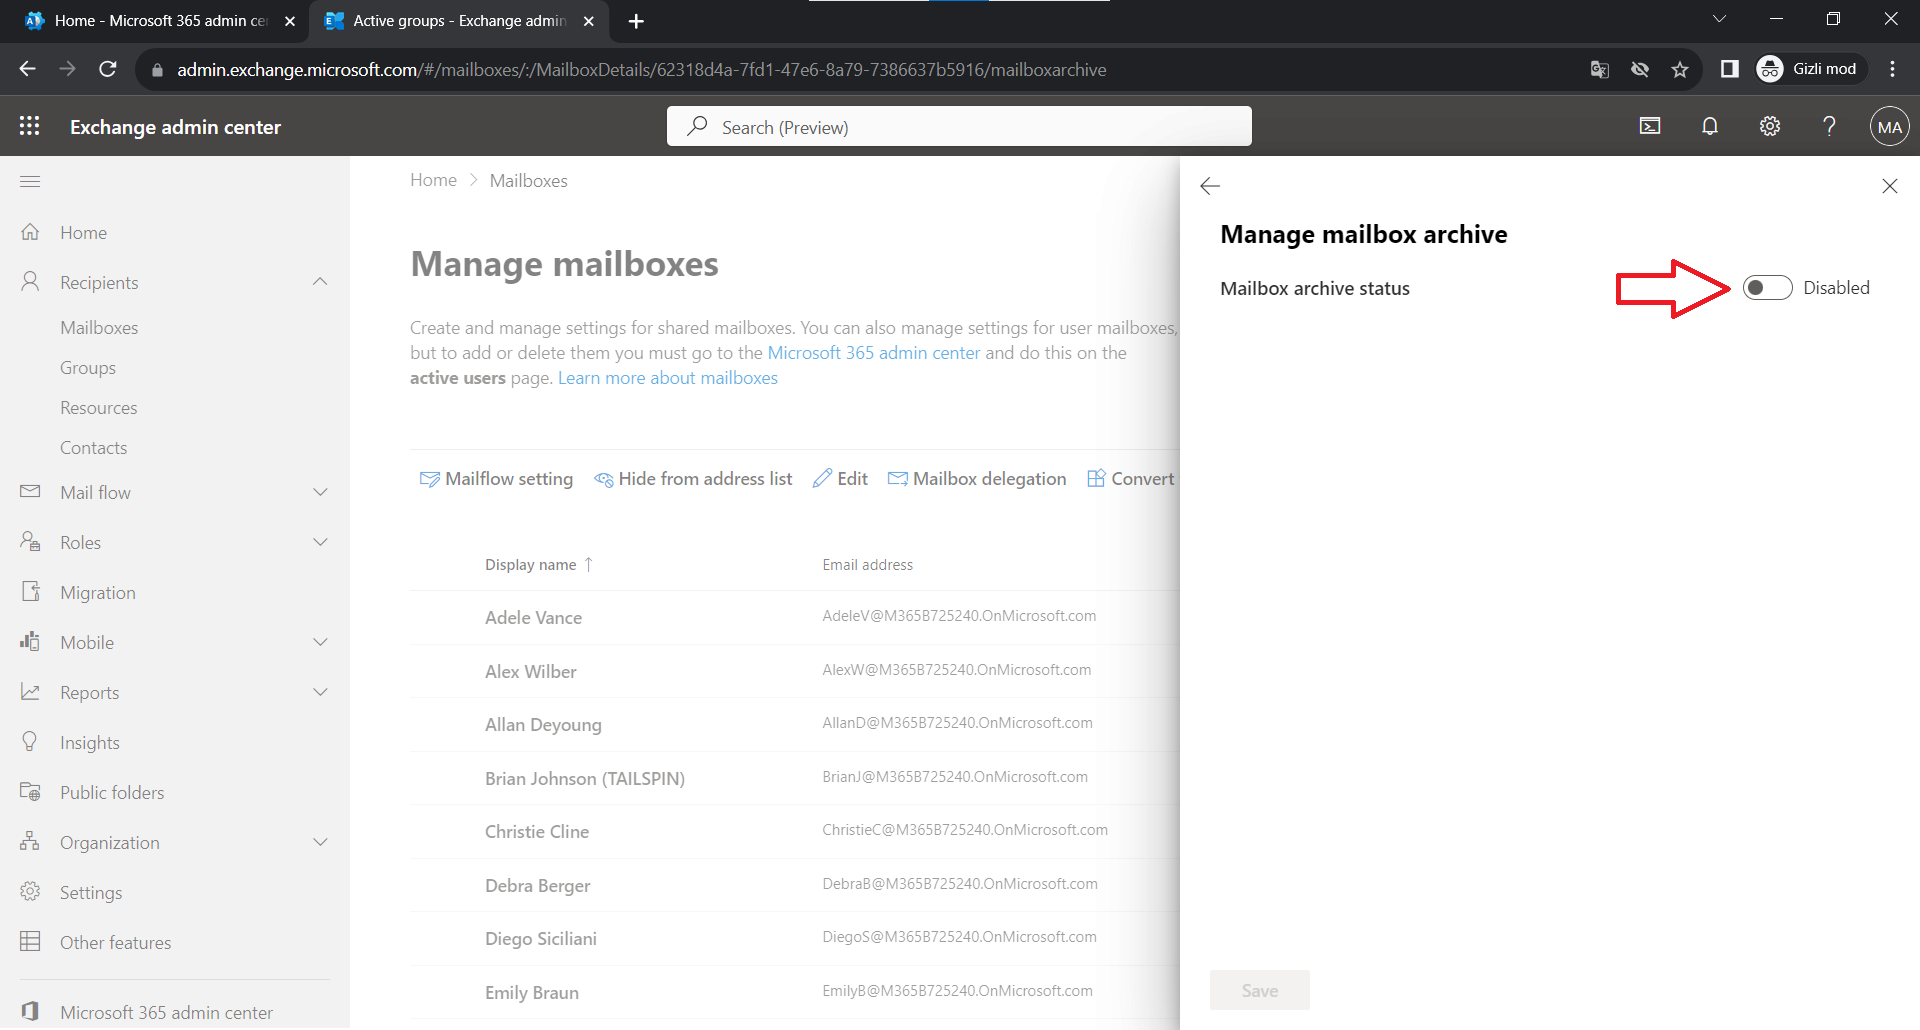Expand the Reports navigation section
Viewport: 1920px width, 1030px height.
[320, 692]
